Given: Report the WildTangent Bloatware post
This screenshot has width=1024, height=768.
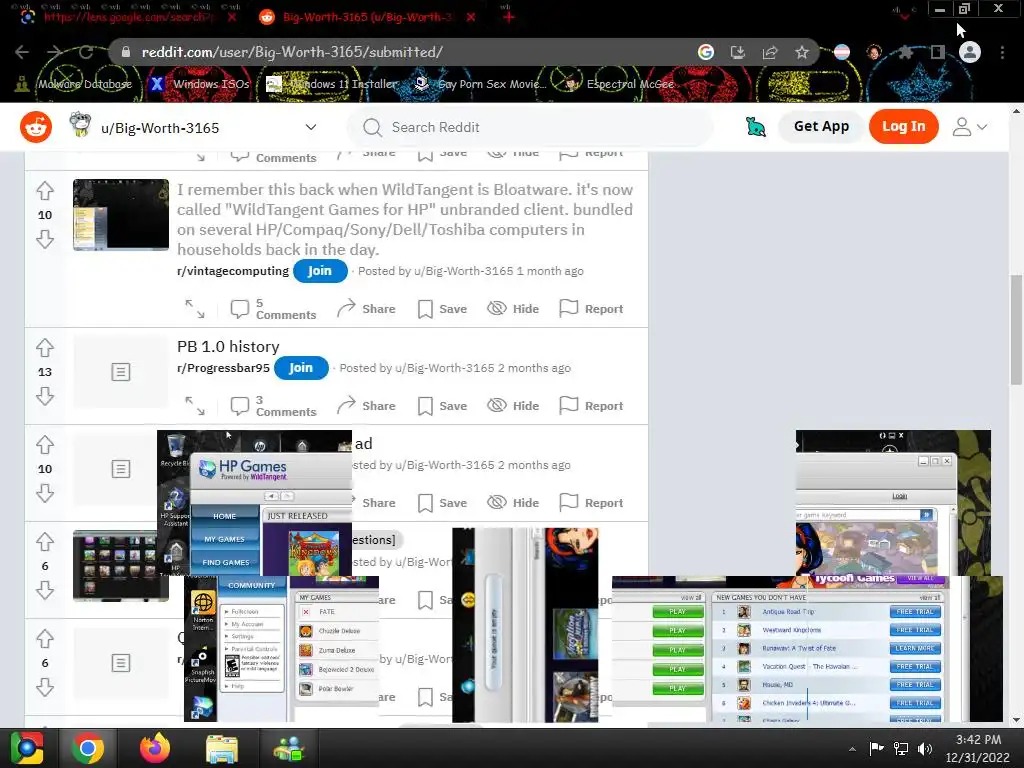Looking at the screenshot, I should (x=591, y=309).
